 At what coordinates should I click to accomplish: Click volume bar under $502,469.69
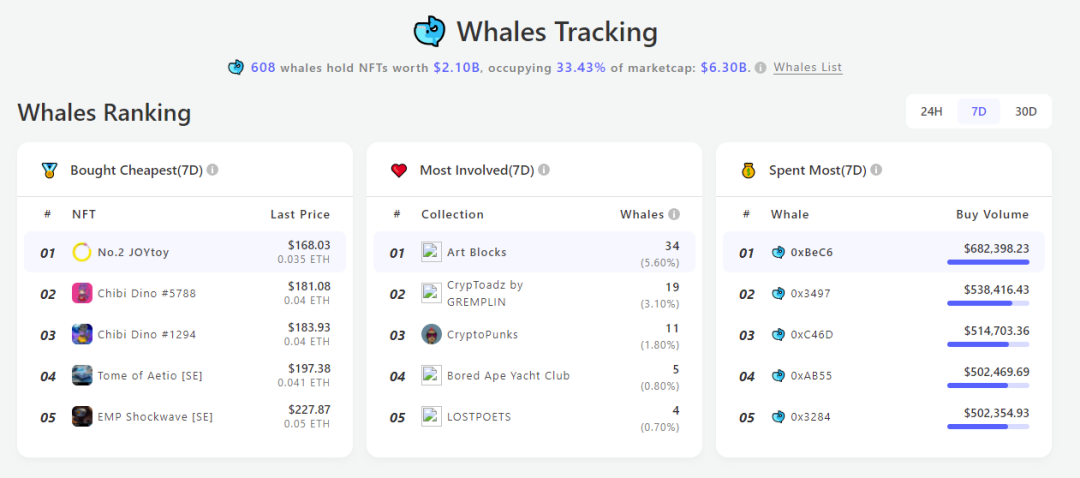click(988, 386)
